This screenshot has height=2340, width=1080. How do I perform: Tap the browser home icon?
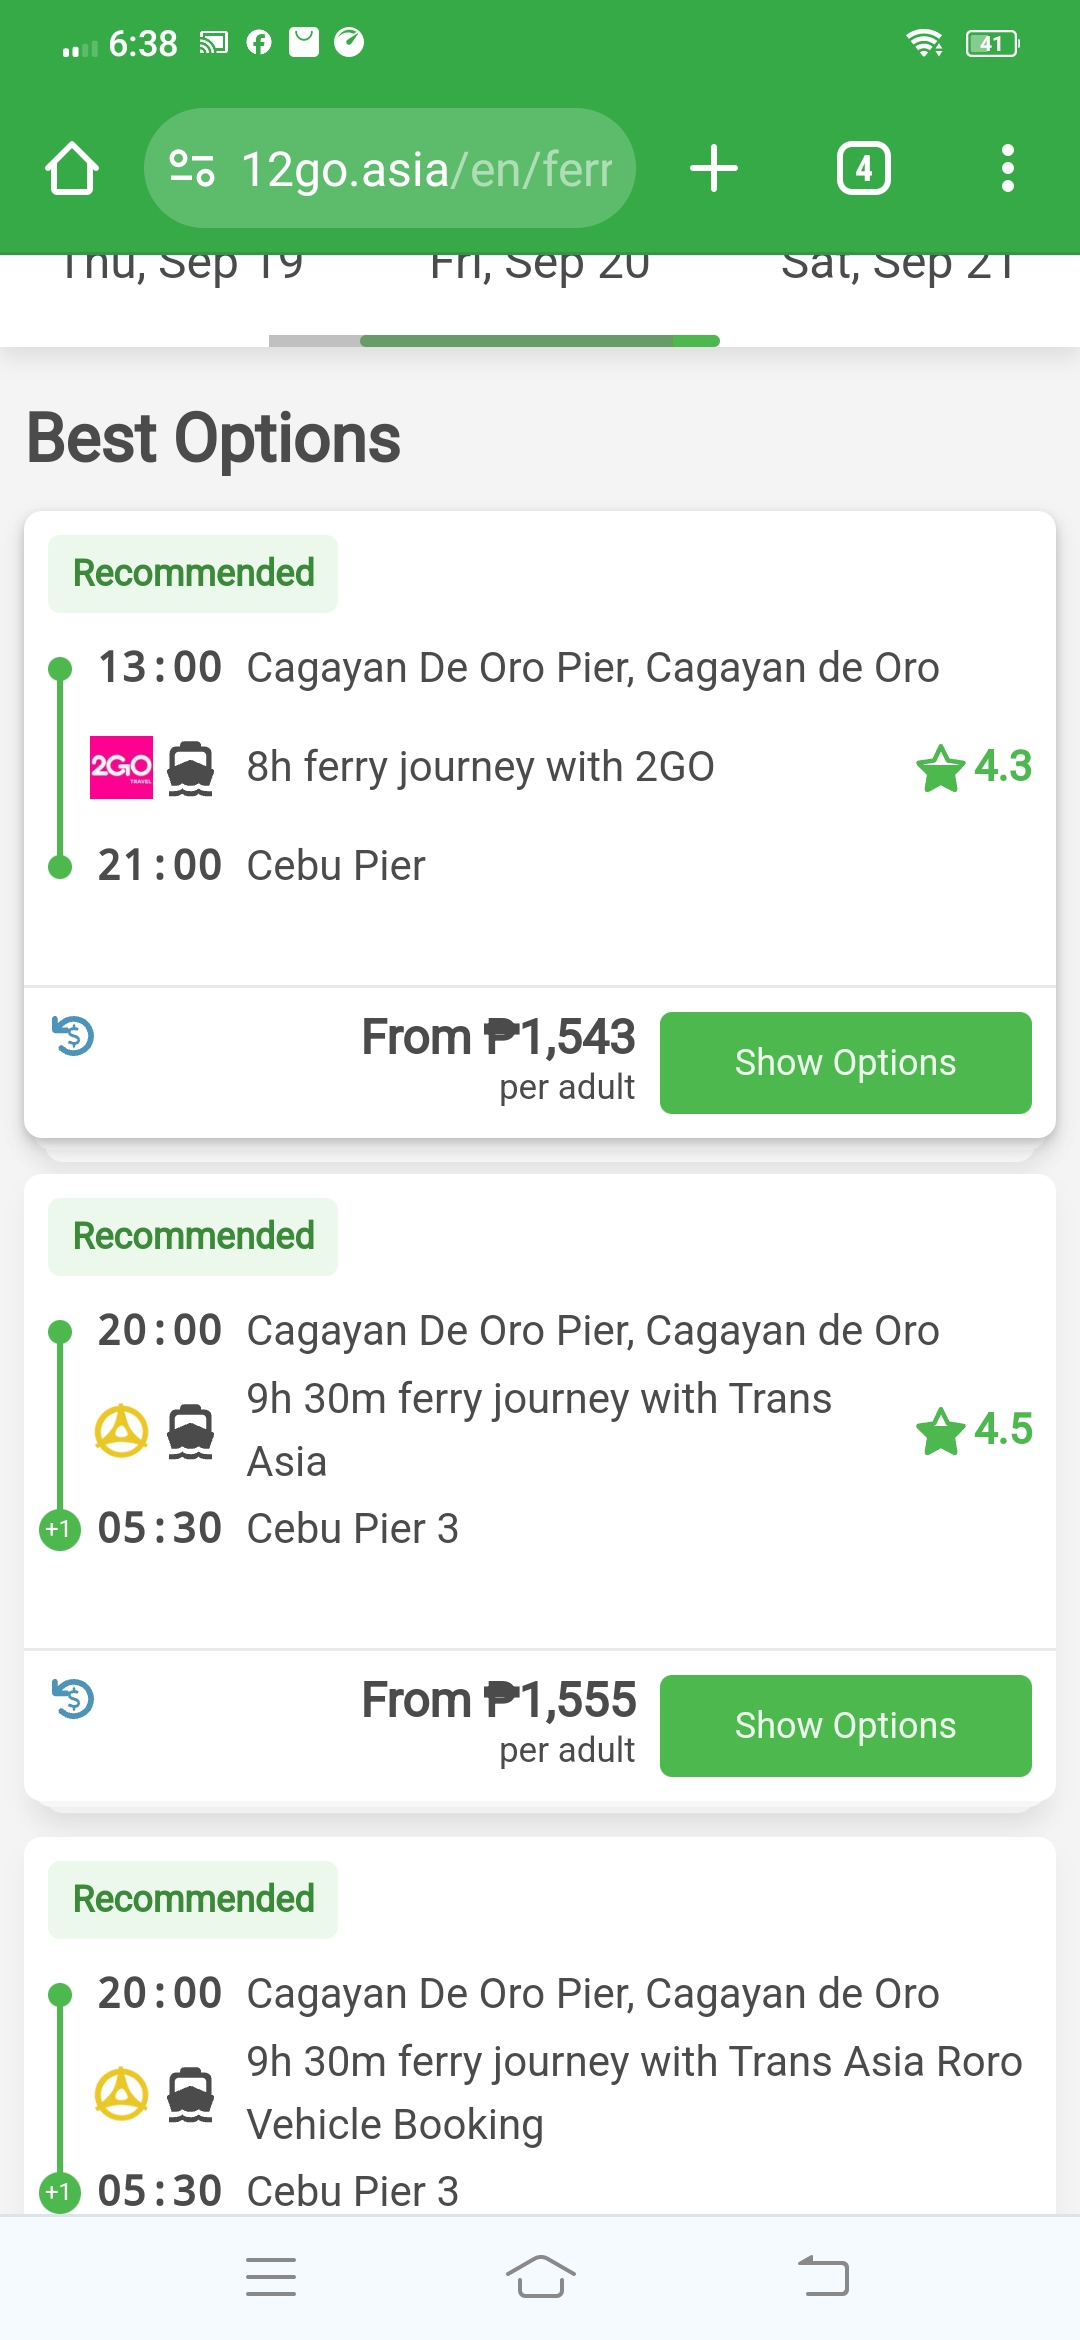[x=72, y=168]
